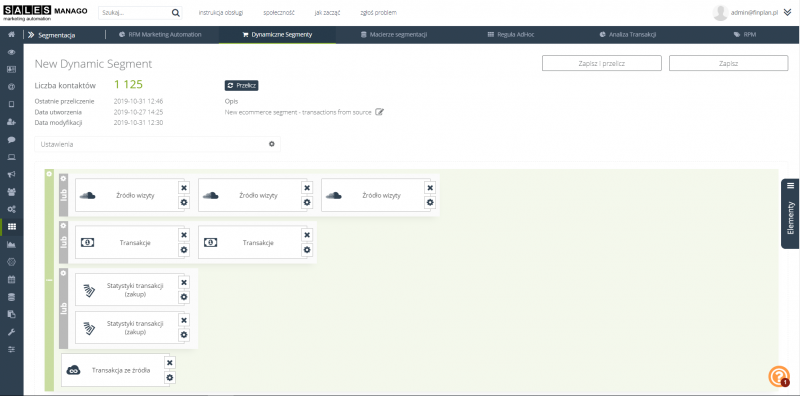Edit the segment description pencil icon
800x396 pixels.
[379, 112]
